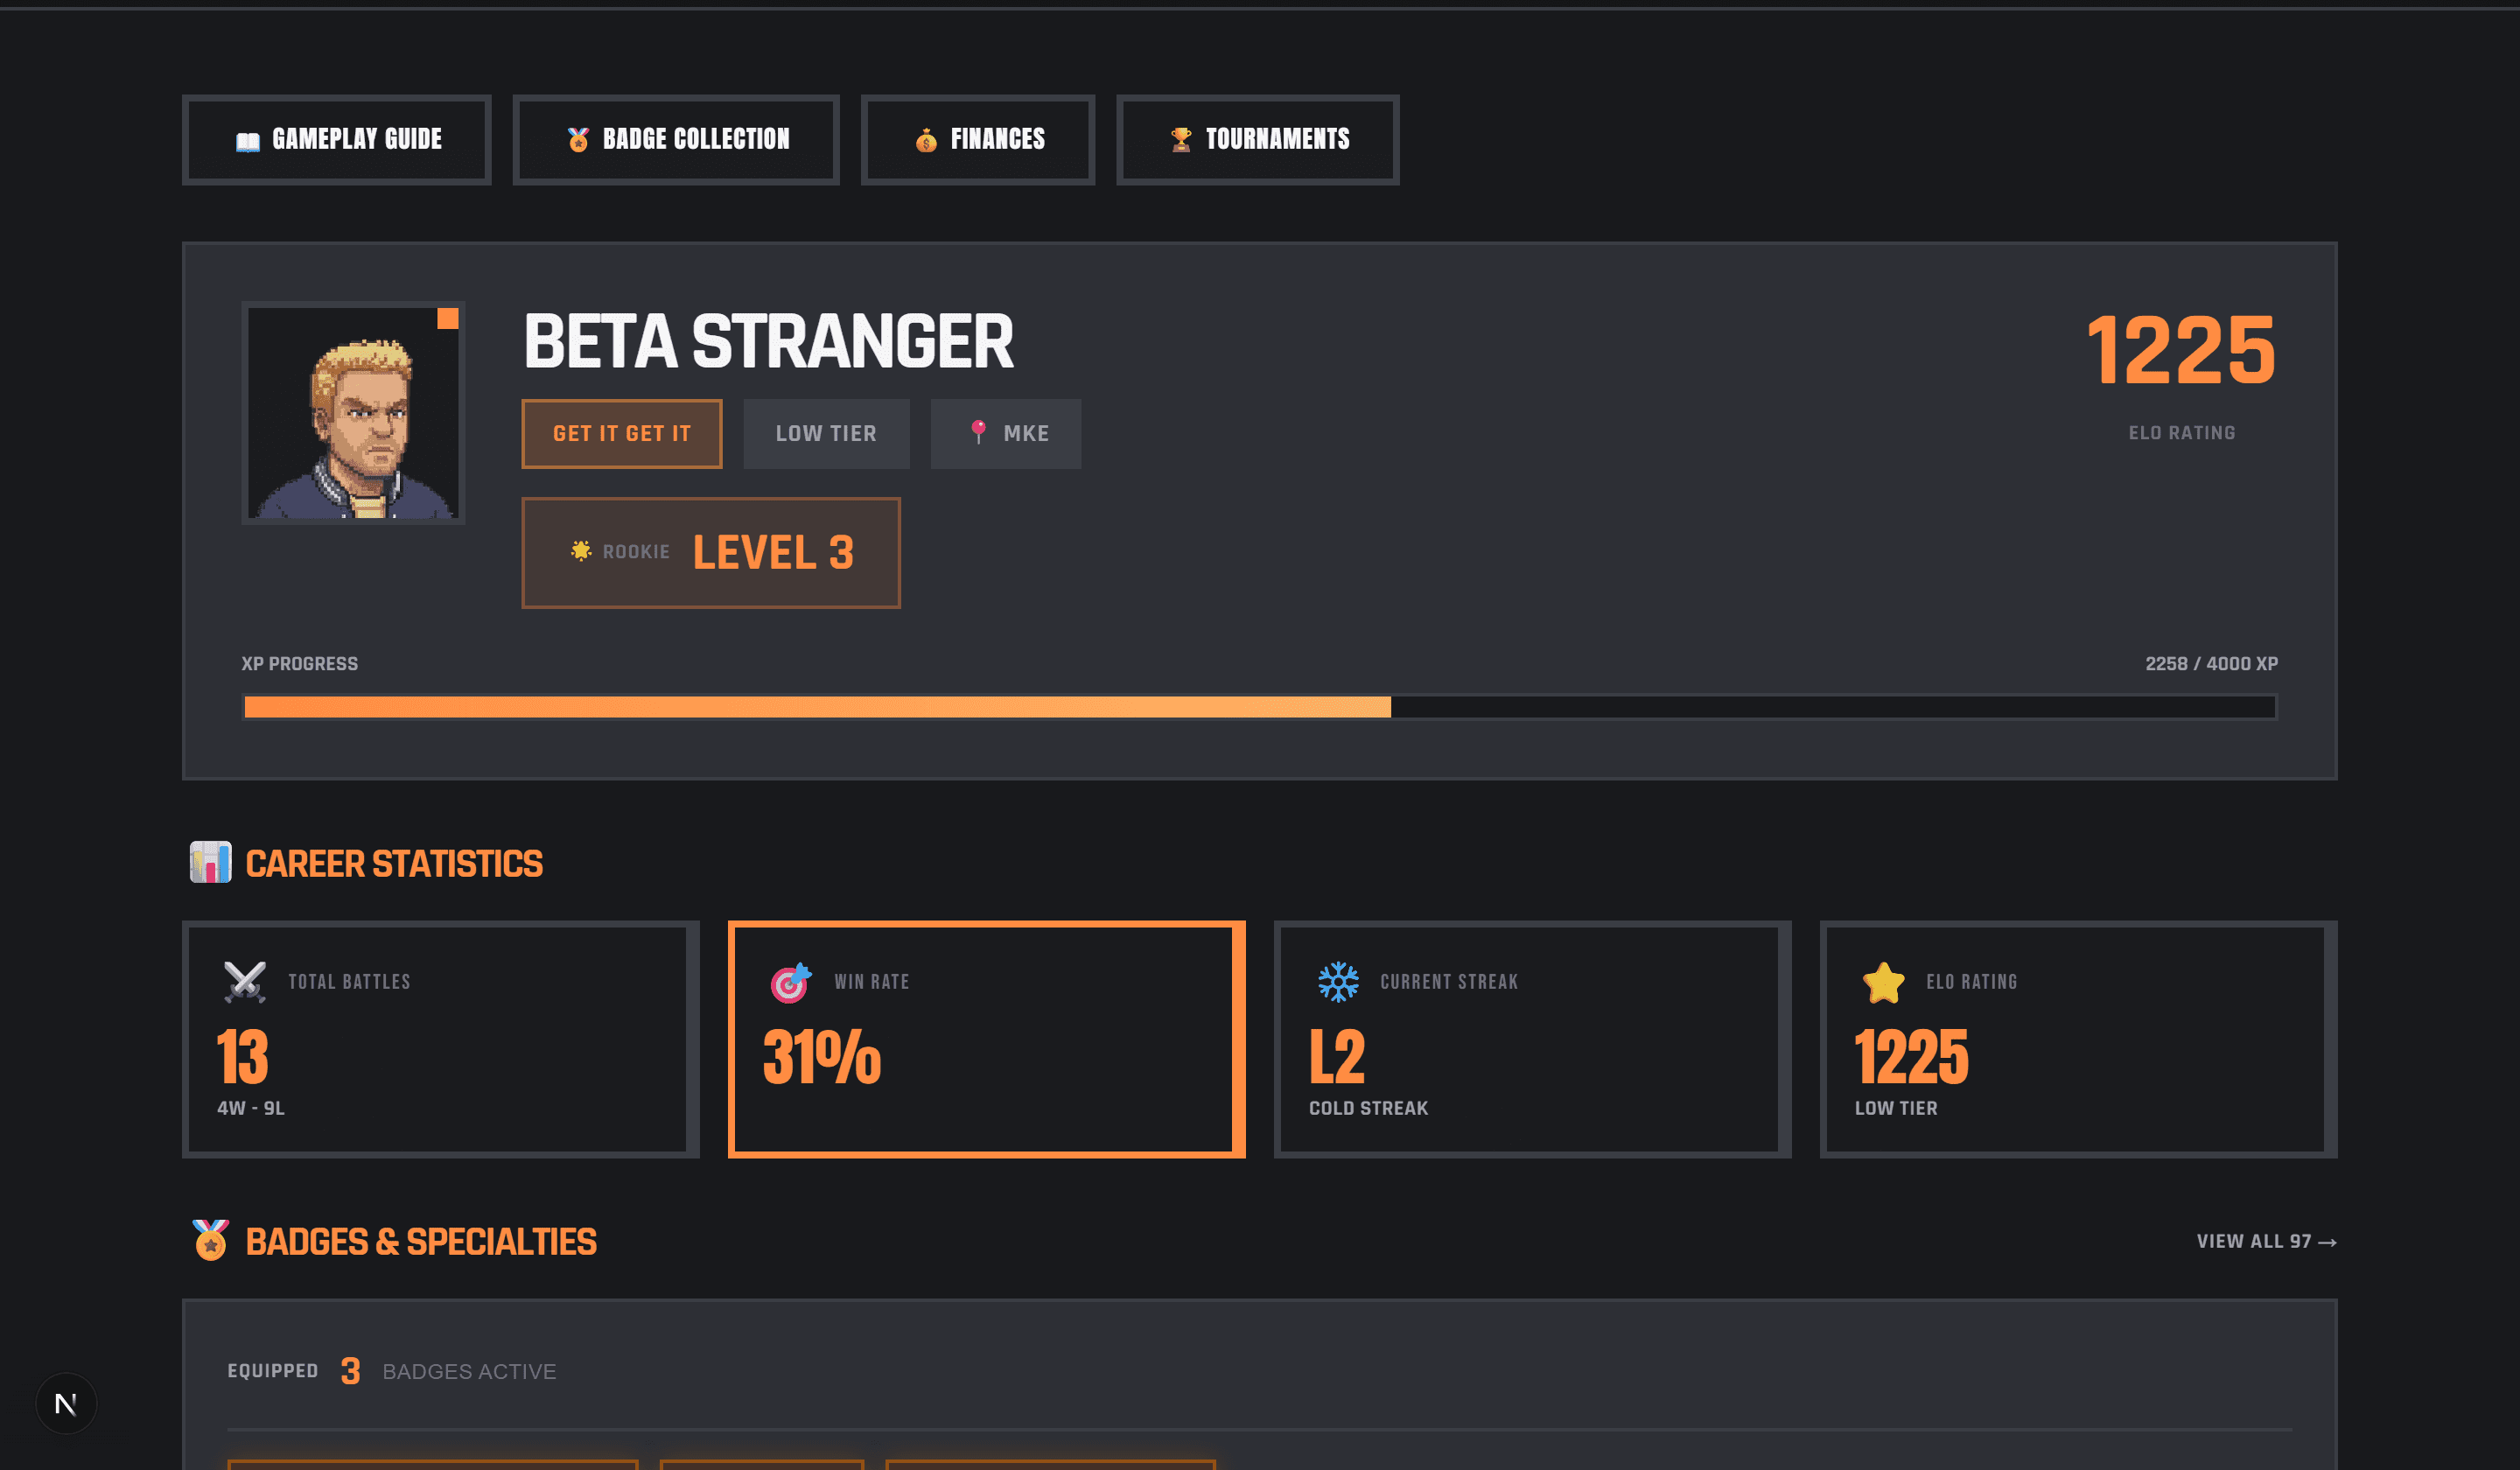Click the Rookie Level 3 badge

pyautogui.click(x=711, y=552)
